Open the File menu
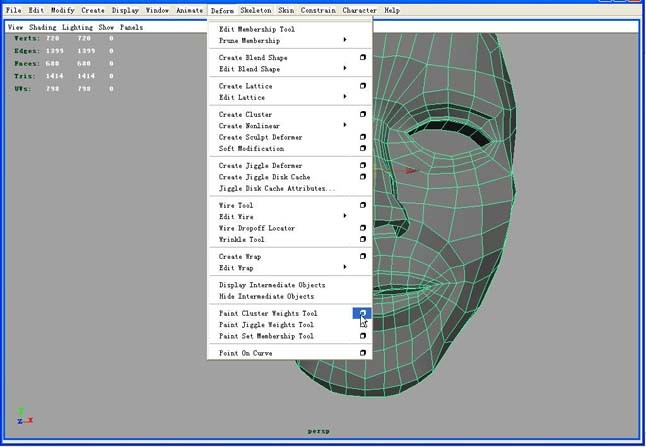The height and width of the screenshot is (447, 646). click(14, 10)
